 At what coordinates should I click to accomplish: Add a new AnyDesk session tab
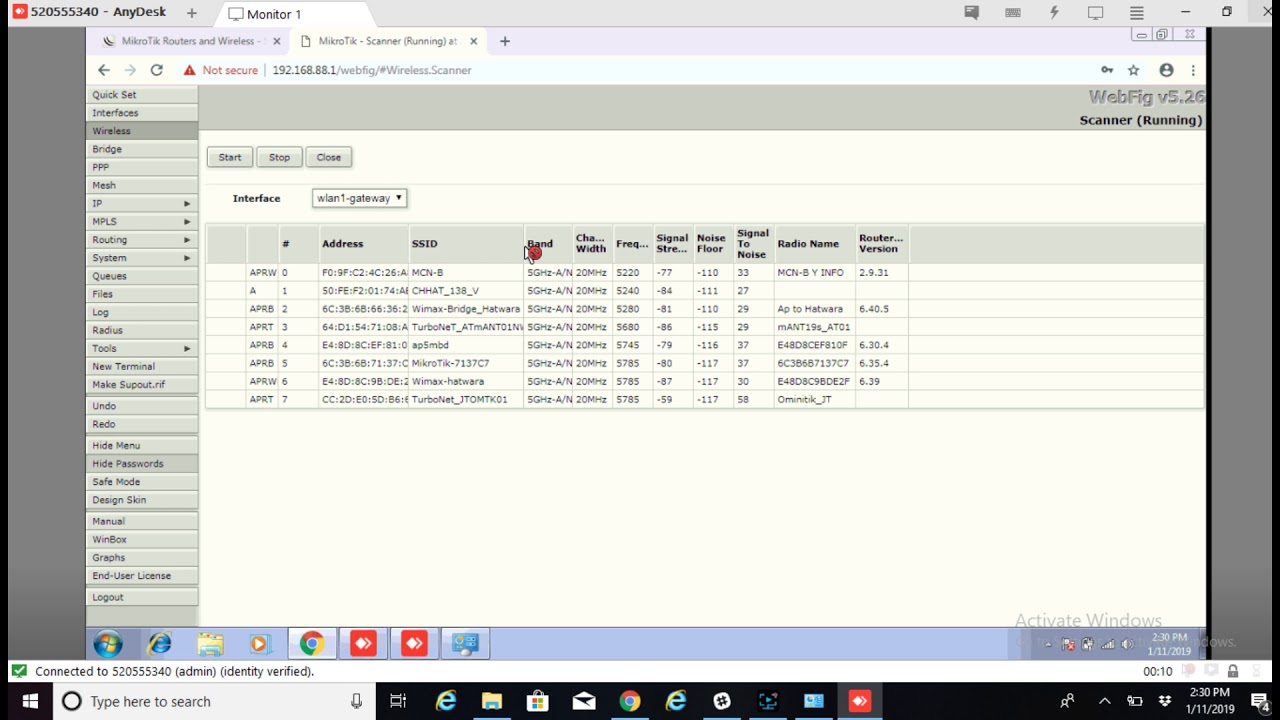click(x=192, y=13)
